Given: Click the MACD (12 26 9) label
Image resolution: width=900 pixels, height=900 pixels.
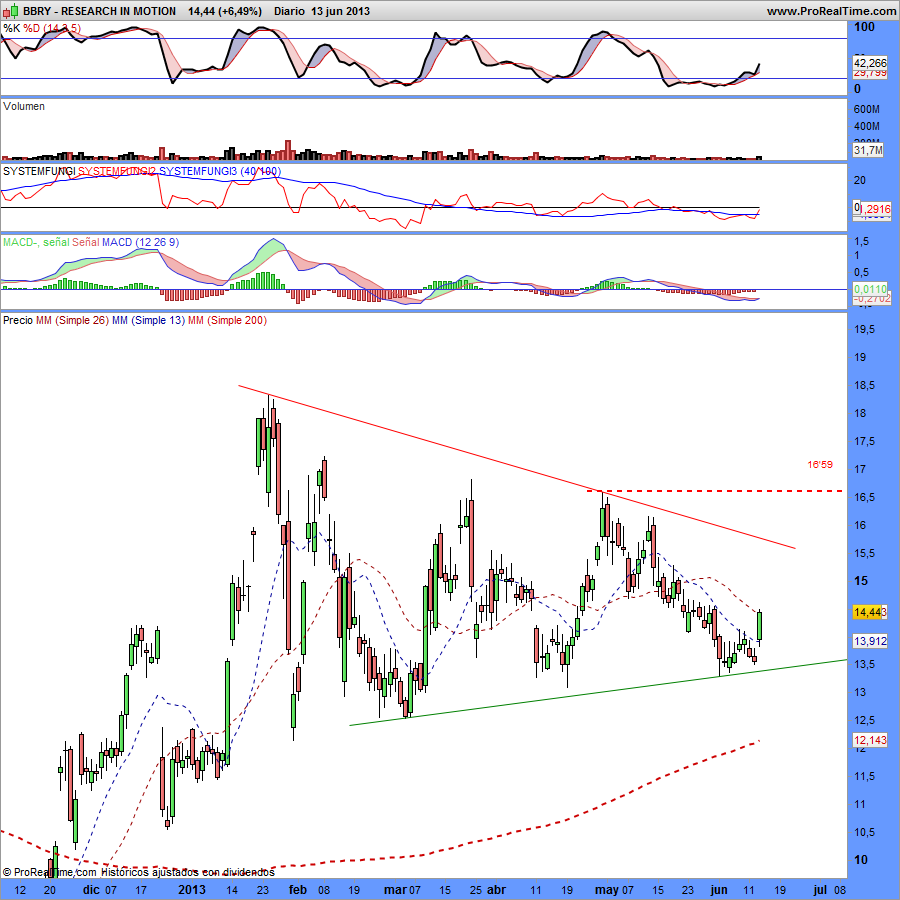Looking at the screenshot, I should pyautogui.click(x=141, y=242).
